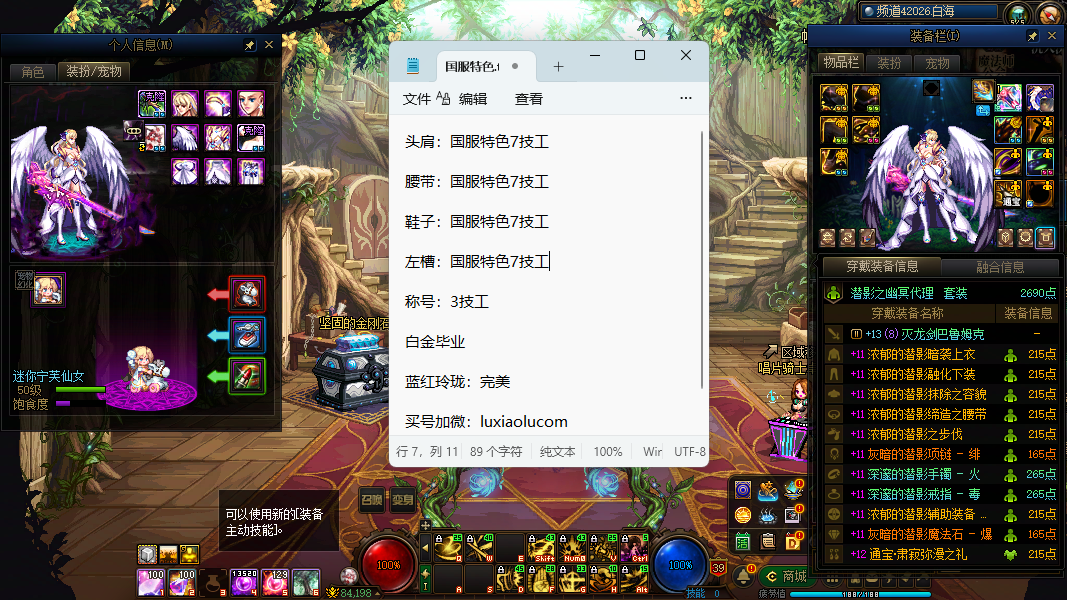Click the 融合信息 tab
This screenshot has height=600, width=1067.
click(x=998, y=267)
